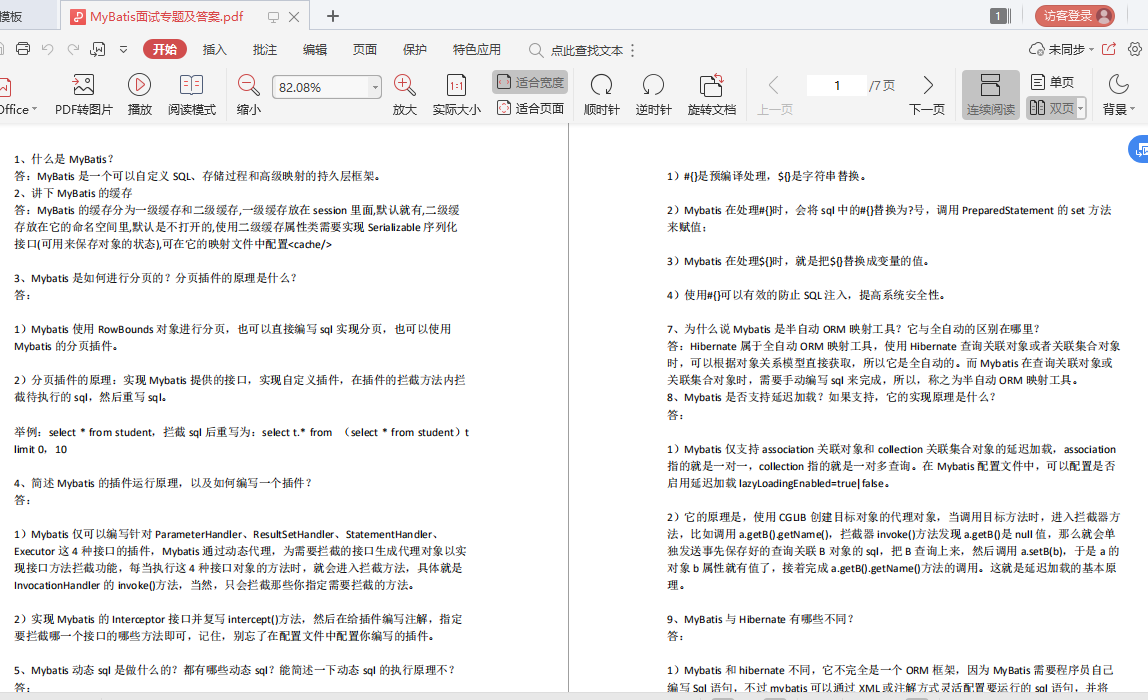Click the save-as icon in the quick toolbar
The height and width of the screenshot is (700, 1148).
[x=97, y=49]
